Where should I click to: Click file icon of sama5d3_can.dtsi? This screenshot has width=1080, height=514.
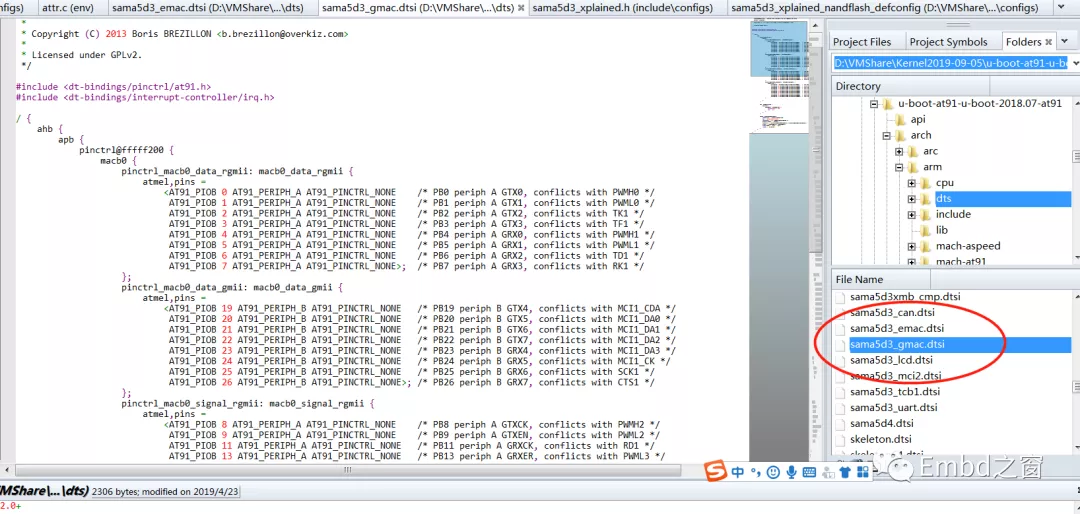pos(840,313)
